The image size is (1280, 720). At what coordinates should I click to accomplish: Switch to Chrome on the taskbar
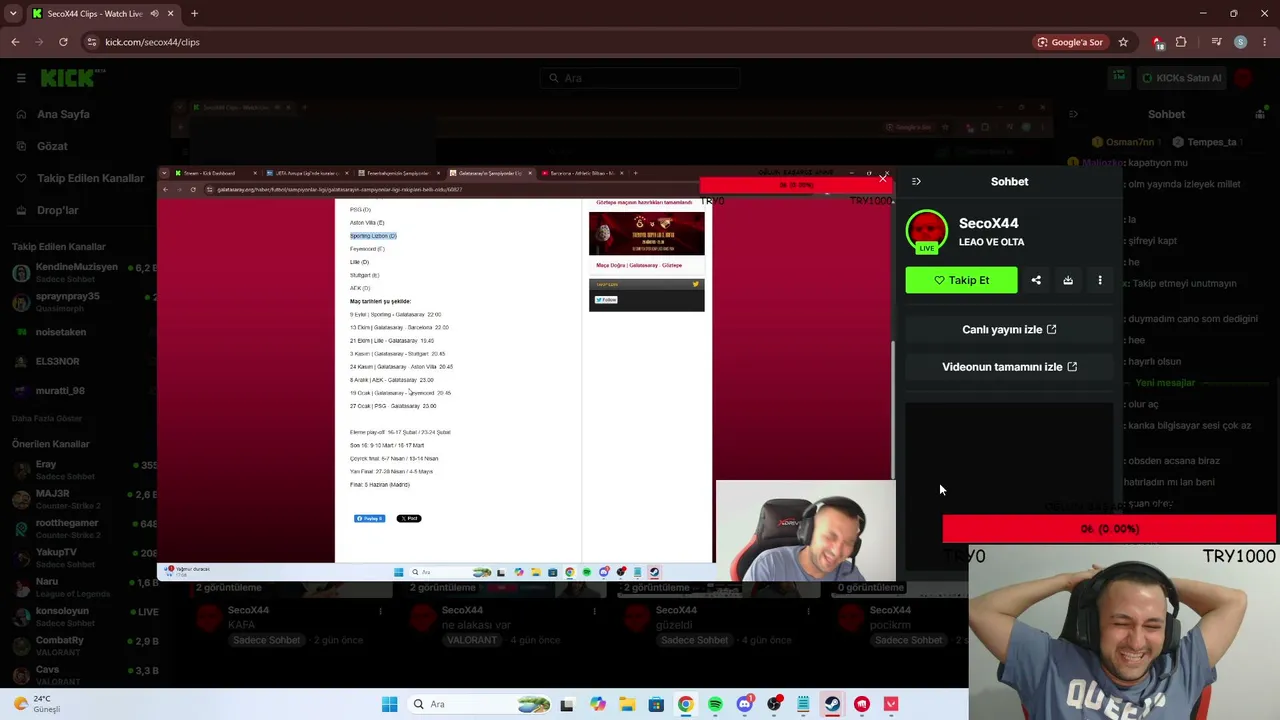point(685,704)
